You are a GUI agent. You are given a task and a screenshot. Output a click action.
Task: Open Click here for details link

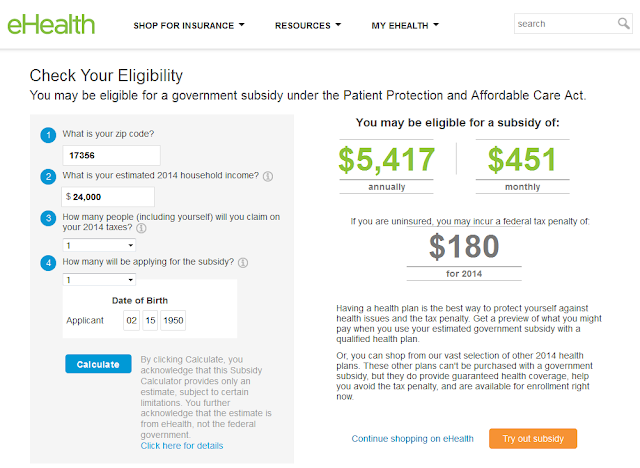point(182,446)
